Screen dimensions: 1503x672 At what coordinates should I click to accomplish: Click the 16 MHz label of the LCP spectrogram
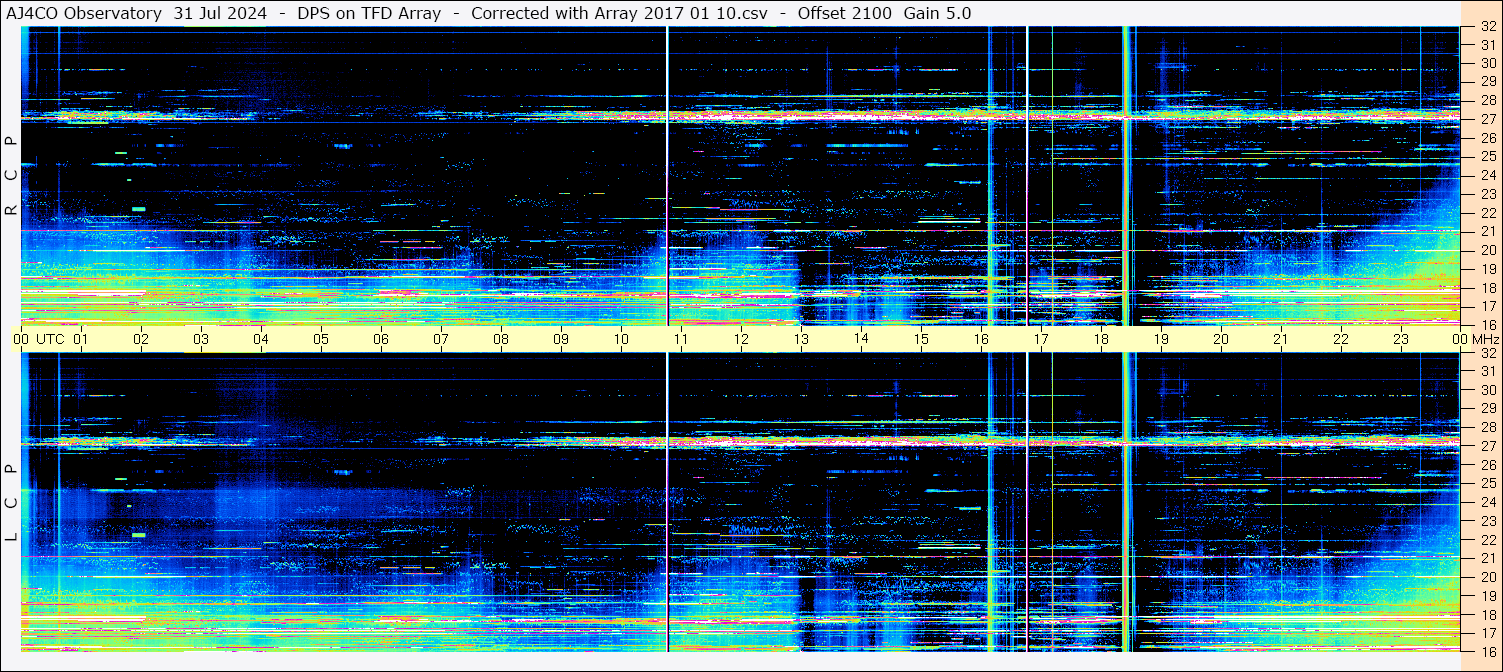[x=1487, y=652]
